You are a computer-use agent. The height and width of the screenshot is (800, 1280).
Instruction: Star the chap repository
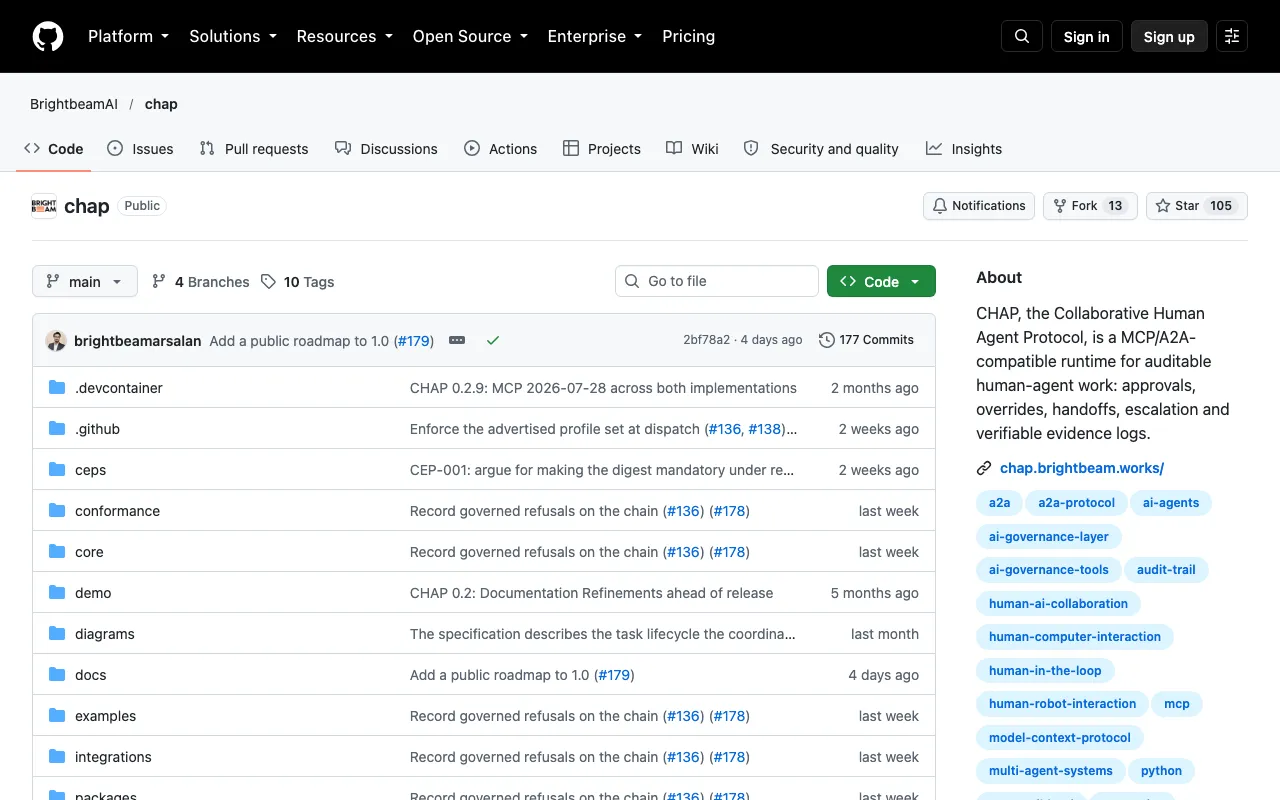(1197, 206)
